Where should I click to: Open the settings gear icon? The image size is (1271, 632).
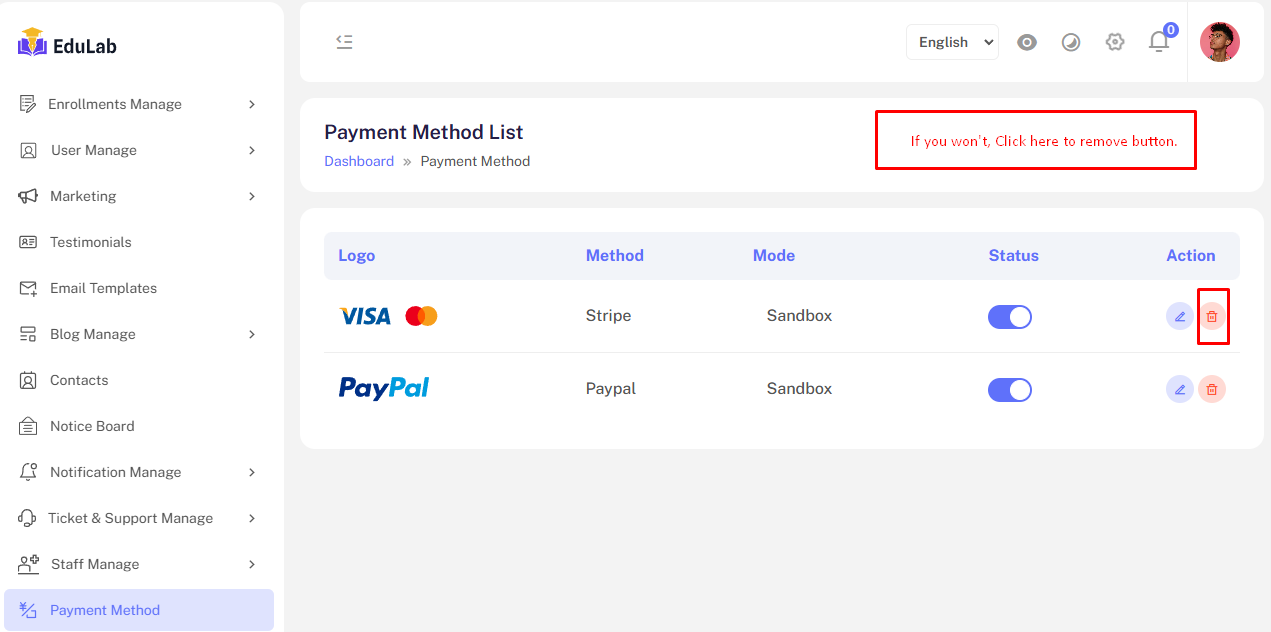[1115, 42]
